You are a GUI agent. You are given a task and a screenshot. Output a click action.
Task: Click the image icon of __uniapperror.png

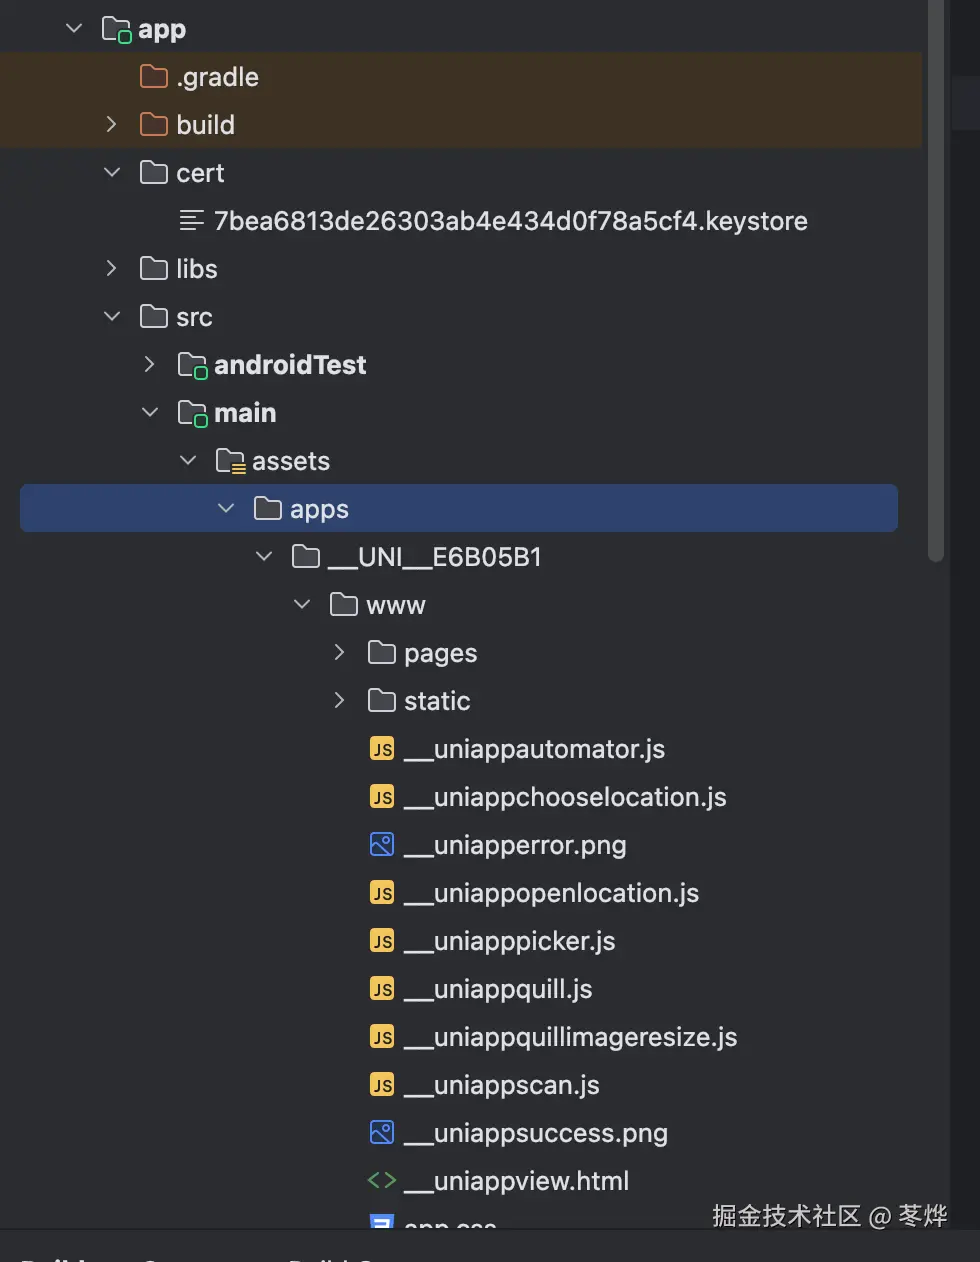pyautogui.click(x=382, y=845)
